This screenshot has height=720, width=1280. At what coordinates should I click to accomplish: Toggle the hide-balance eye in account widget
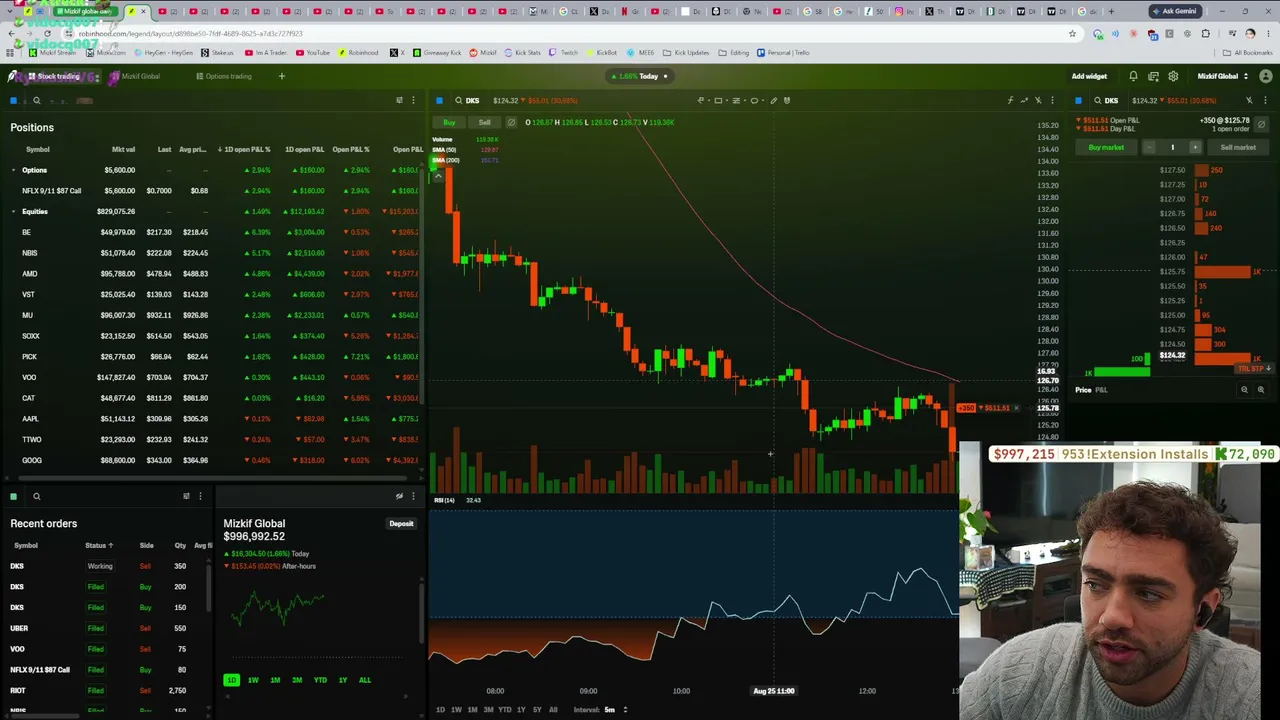pyautogui.click(x=399, y=496)
